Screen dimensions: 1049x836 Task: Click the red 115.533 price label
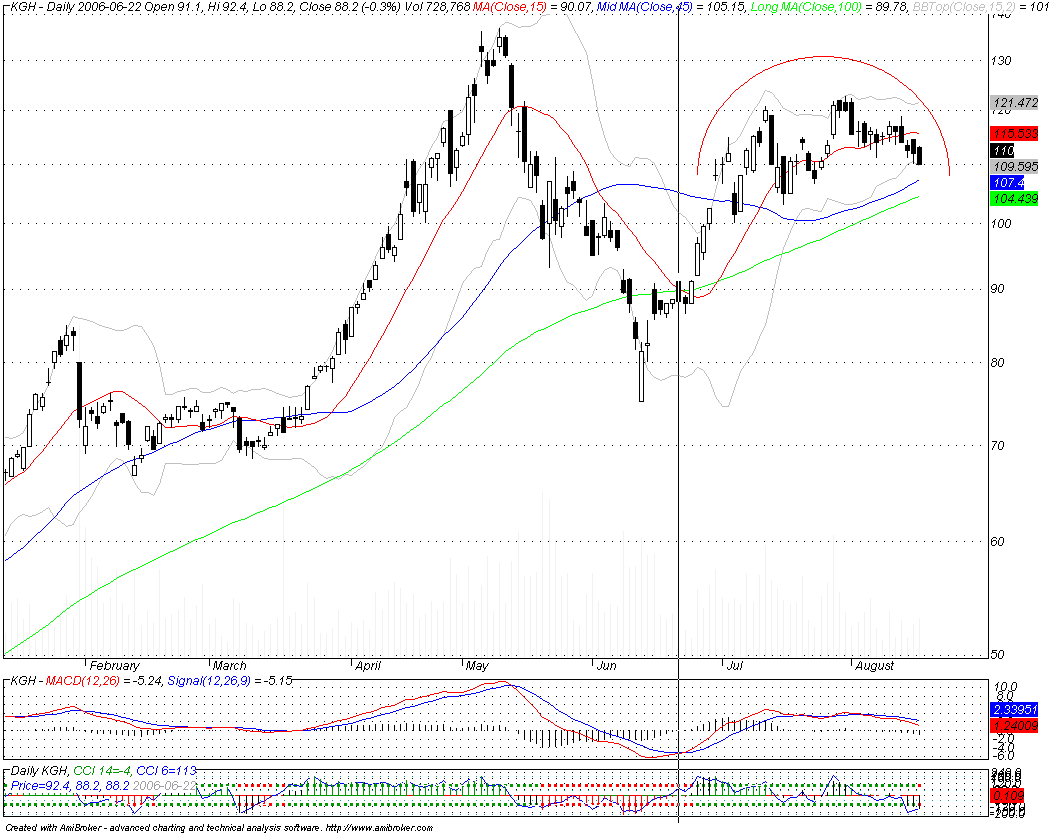1014,133
